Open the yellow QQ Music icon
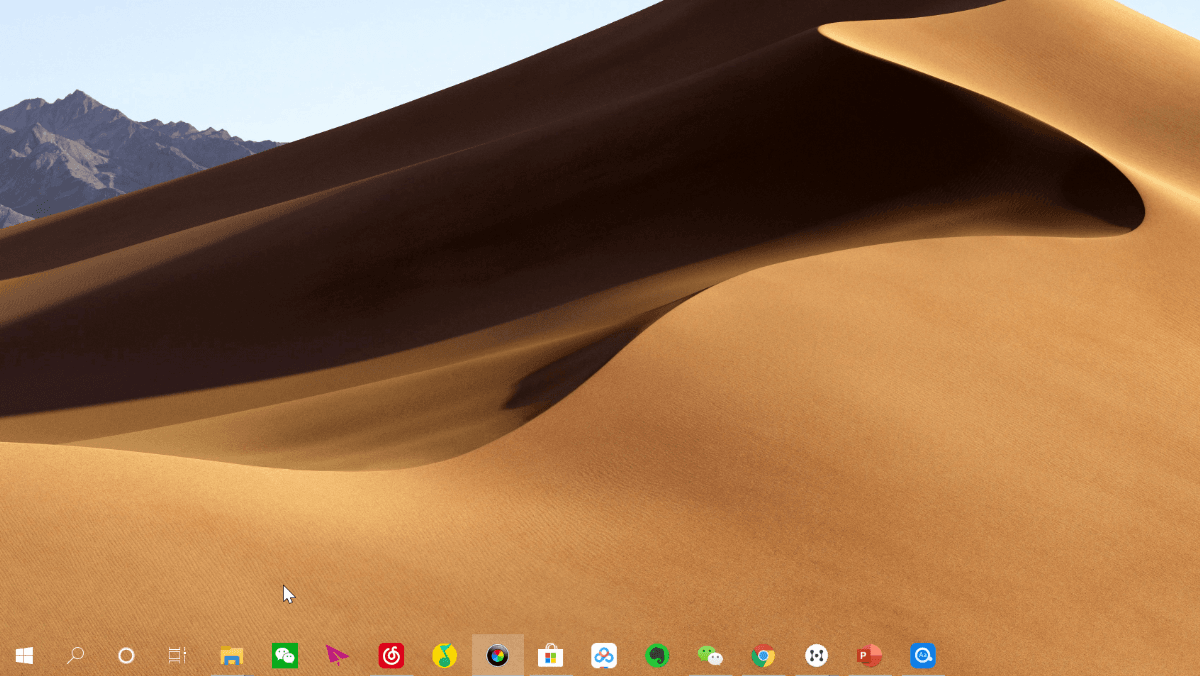The height and width of the screenshot is (676, 1200). coord(444,656)
